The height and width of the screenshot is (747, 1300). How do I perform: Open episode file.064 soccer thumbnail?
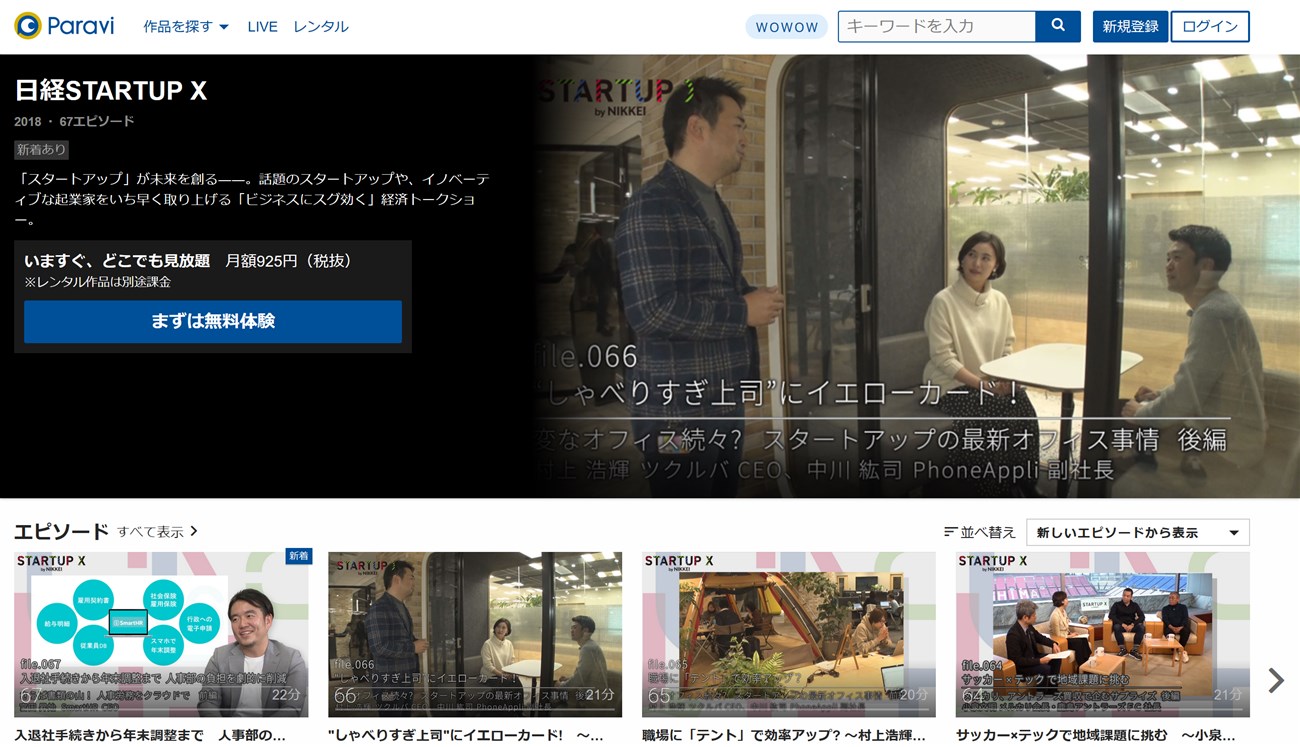tap(1103, 634)
